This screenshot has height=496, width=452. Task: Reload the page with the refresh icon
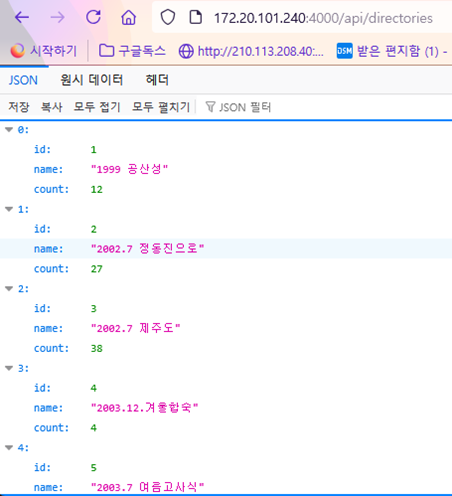[x=93, y=17]
